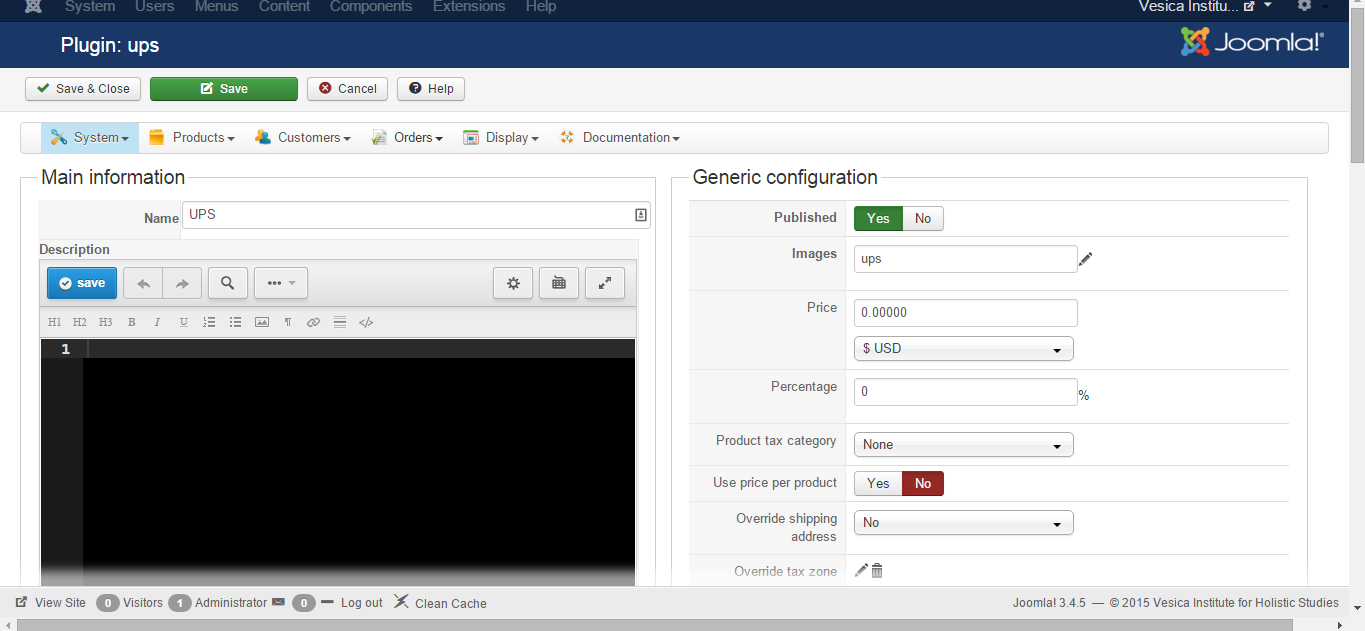Cancel editing the plugin
The height and width of the screenshot is (631, 1365).
pyautogui.click(x=347, y=89)
